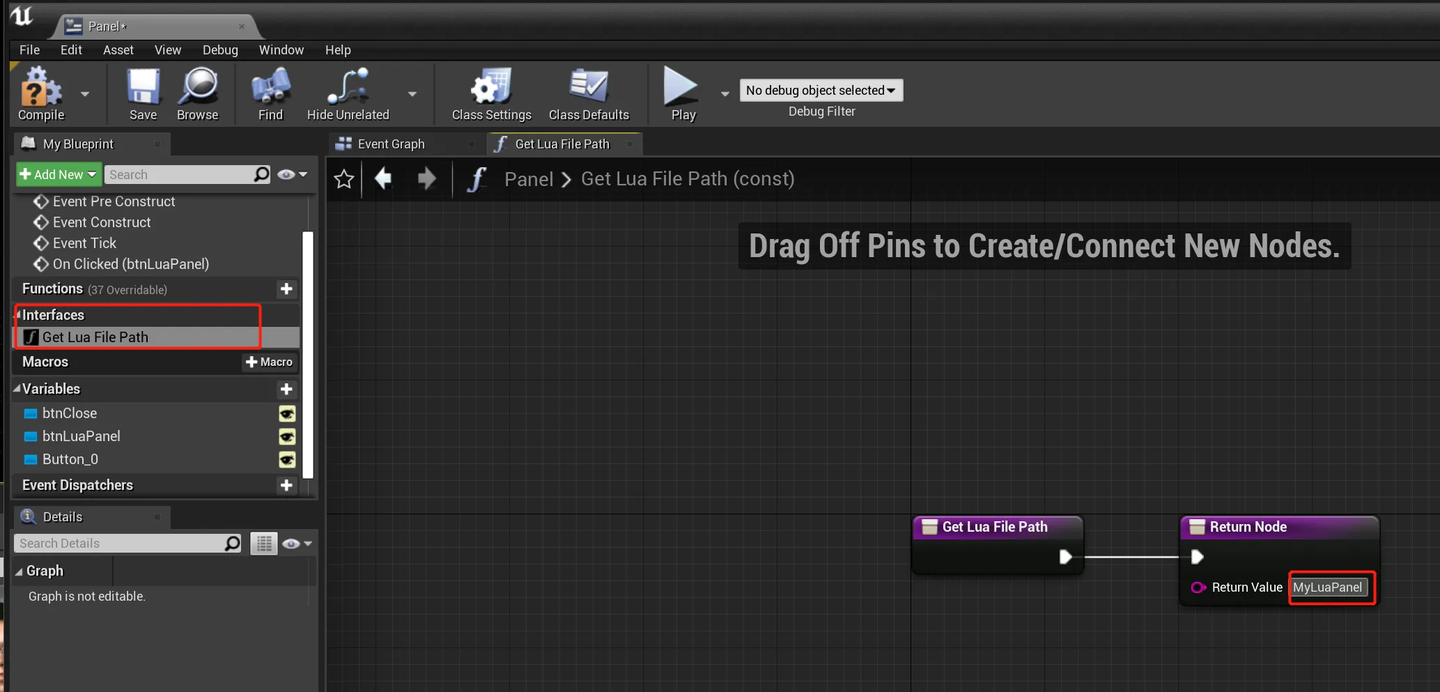The height and width of the screenshot is (692, 1440).
Task: Toggle the eye visibility for Button_0
Action: tap(287, 459)
